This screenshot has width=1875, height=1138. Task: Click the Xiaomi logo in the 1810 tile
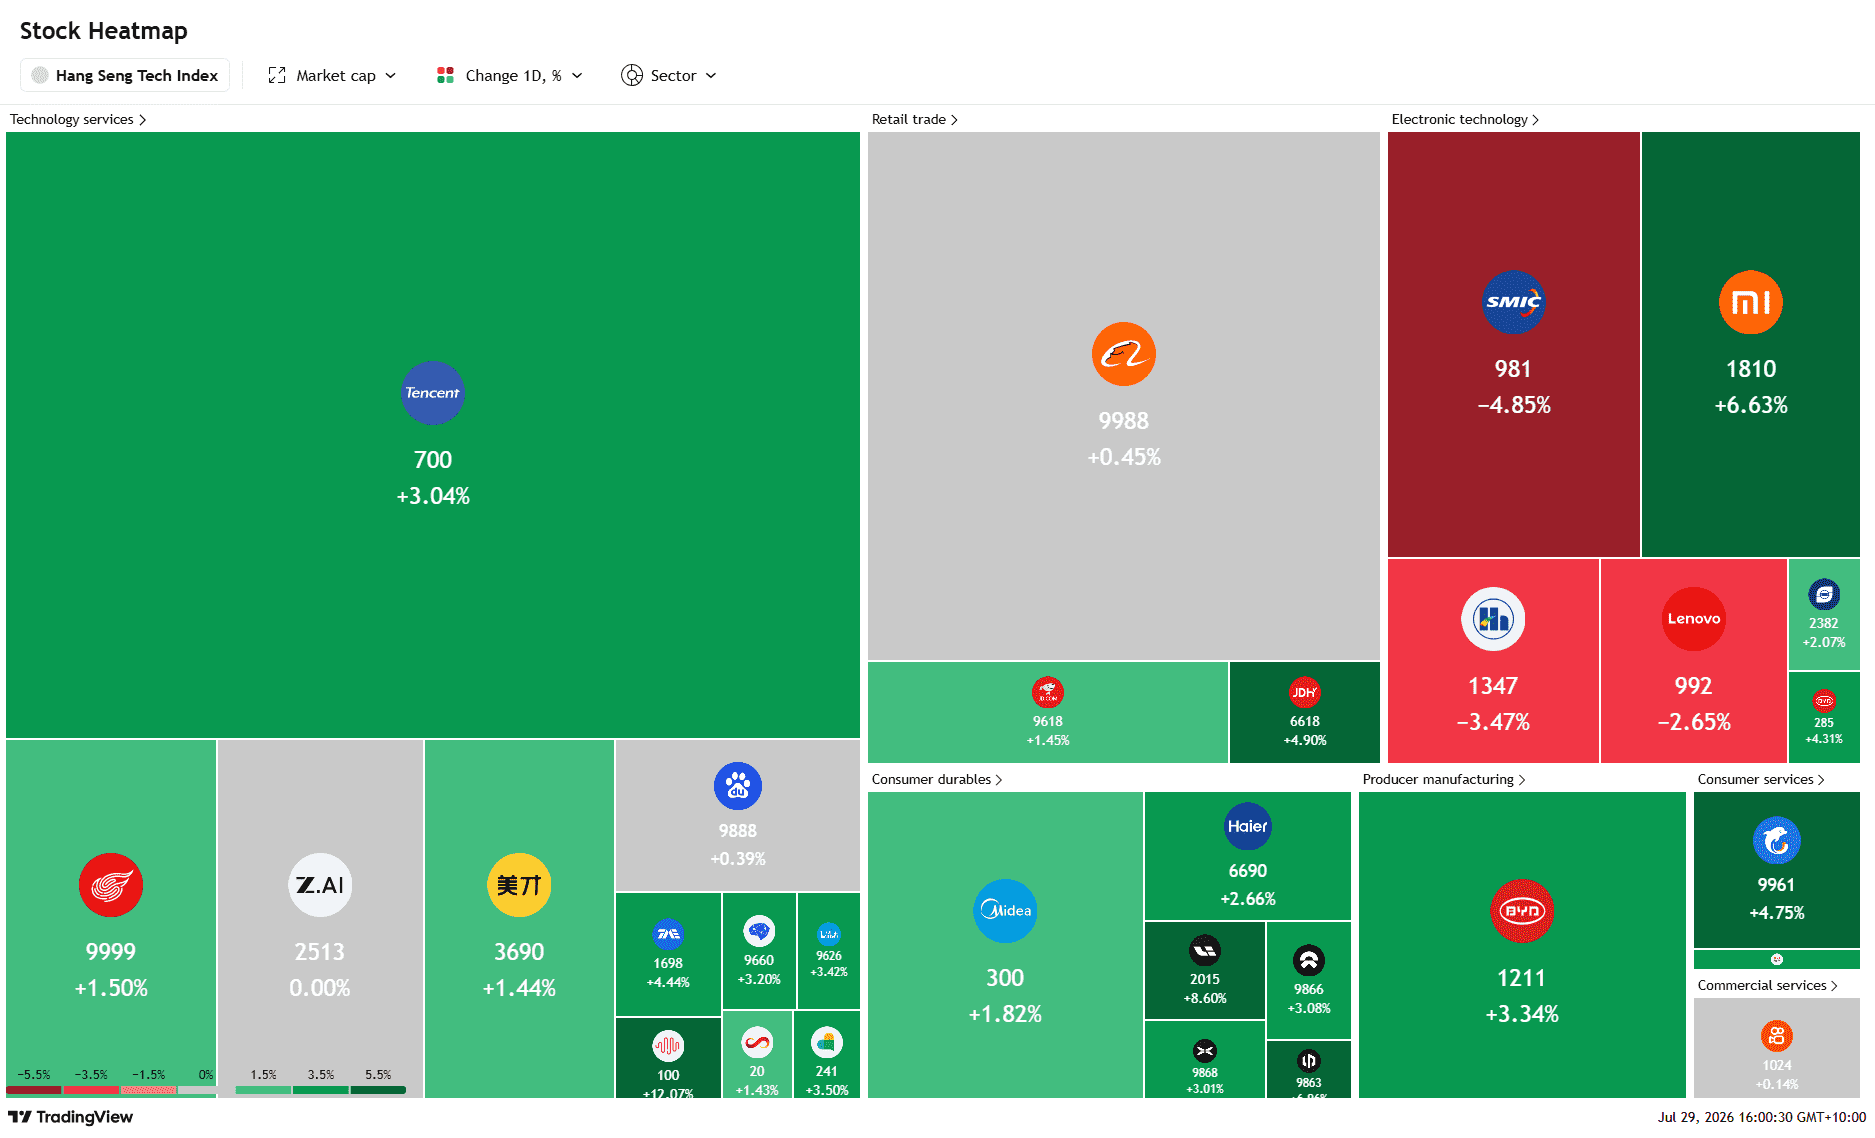pos(1751,302)
